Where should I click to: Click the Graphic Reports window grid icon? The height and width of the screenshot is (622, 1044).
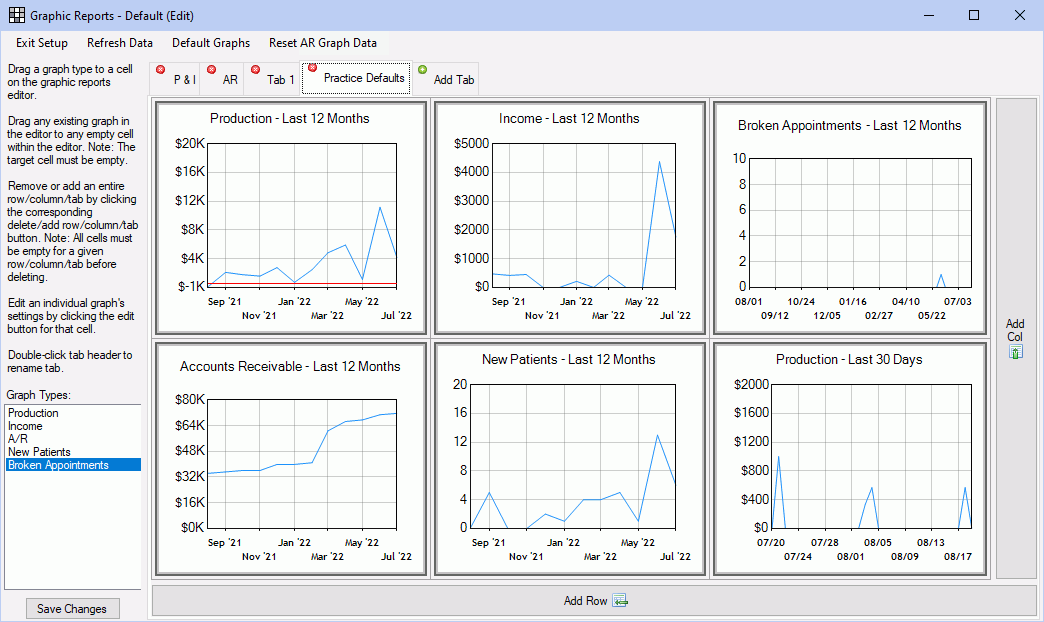tap(16, 16)
